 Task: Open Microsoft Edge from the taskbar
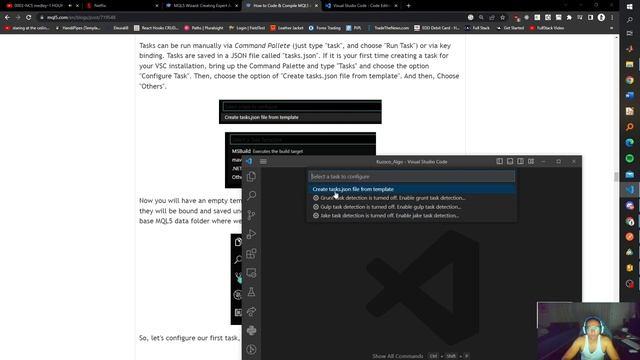629,142
